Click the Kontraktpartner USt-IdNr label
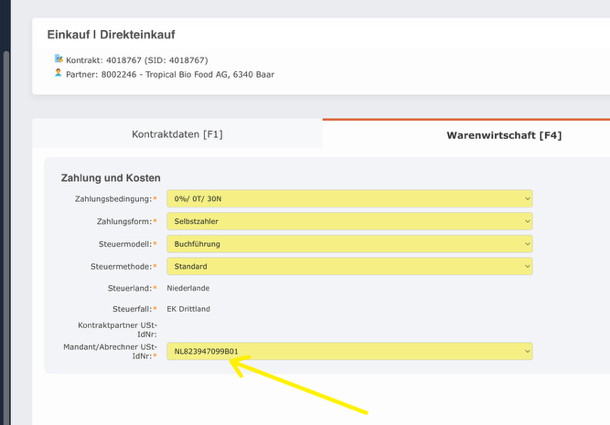The width and height of the screenshot is (610, 425). click(117, 330)
